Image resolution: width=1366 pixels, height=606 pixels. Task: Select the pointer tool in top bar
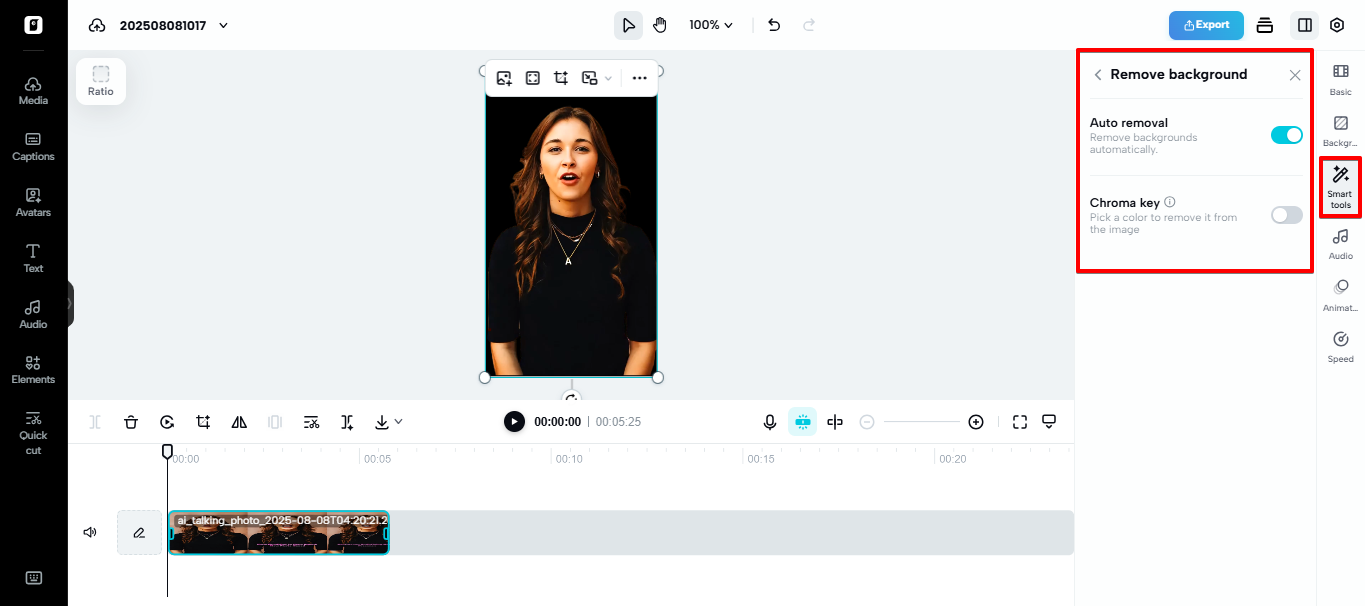(628, 25)
